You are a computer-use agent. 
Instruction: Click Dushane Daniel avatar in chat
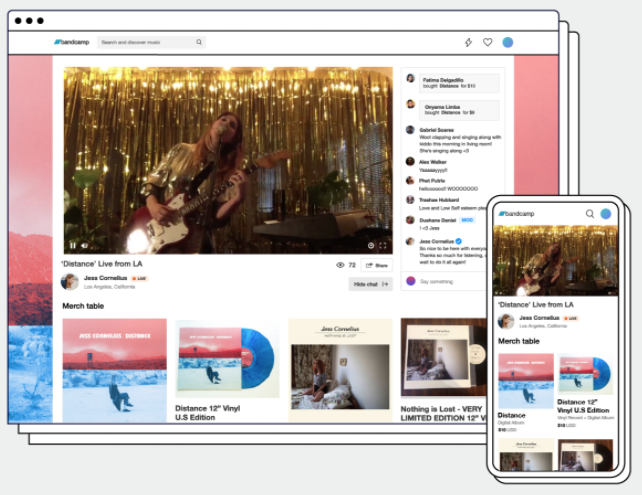[410, 220]
